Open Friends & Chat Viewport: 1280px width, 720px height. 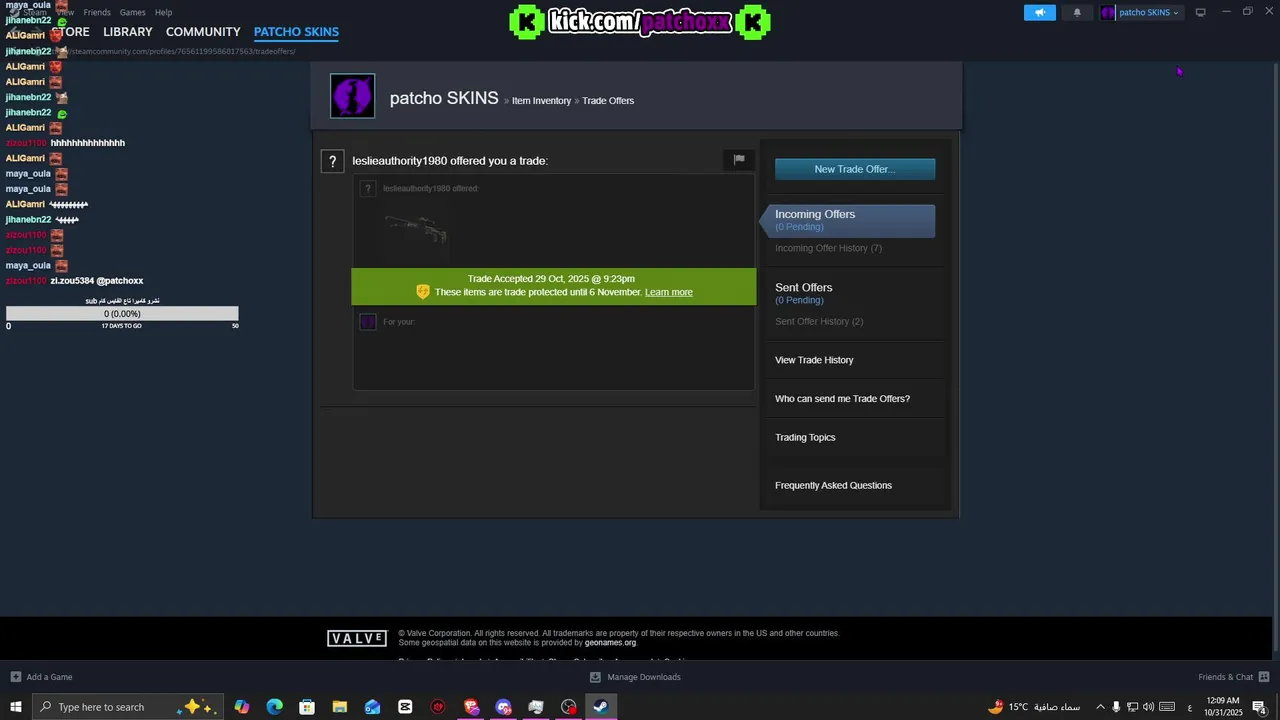(1234, 677)
